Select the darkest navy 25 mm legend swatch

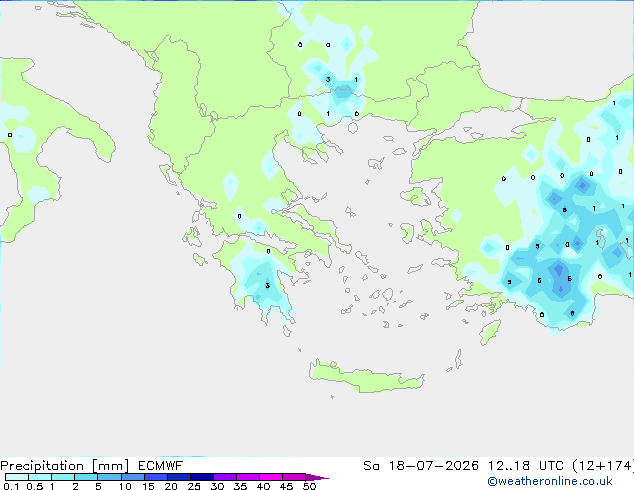202,477
